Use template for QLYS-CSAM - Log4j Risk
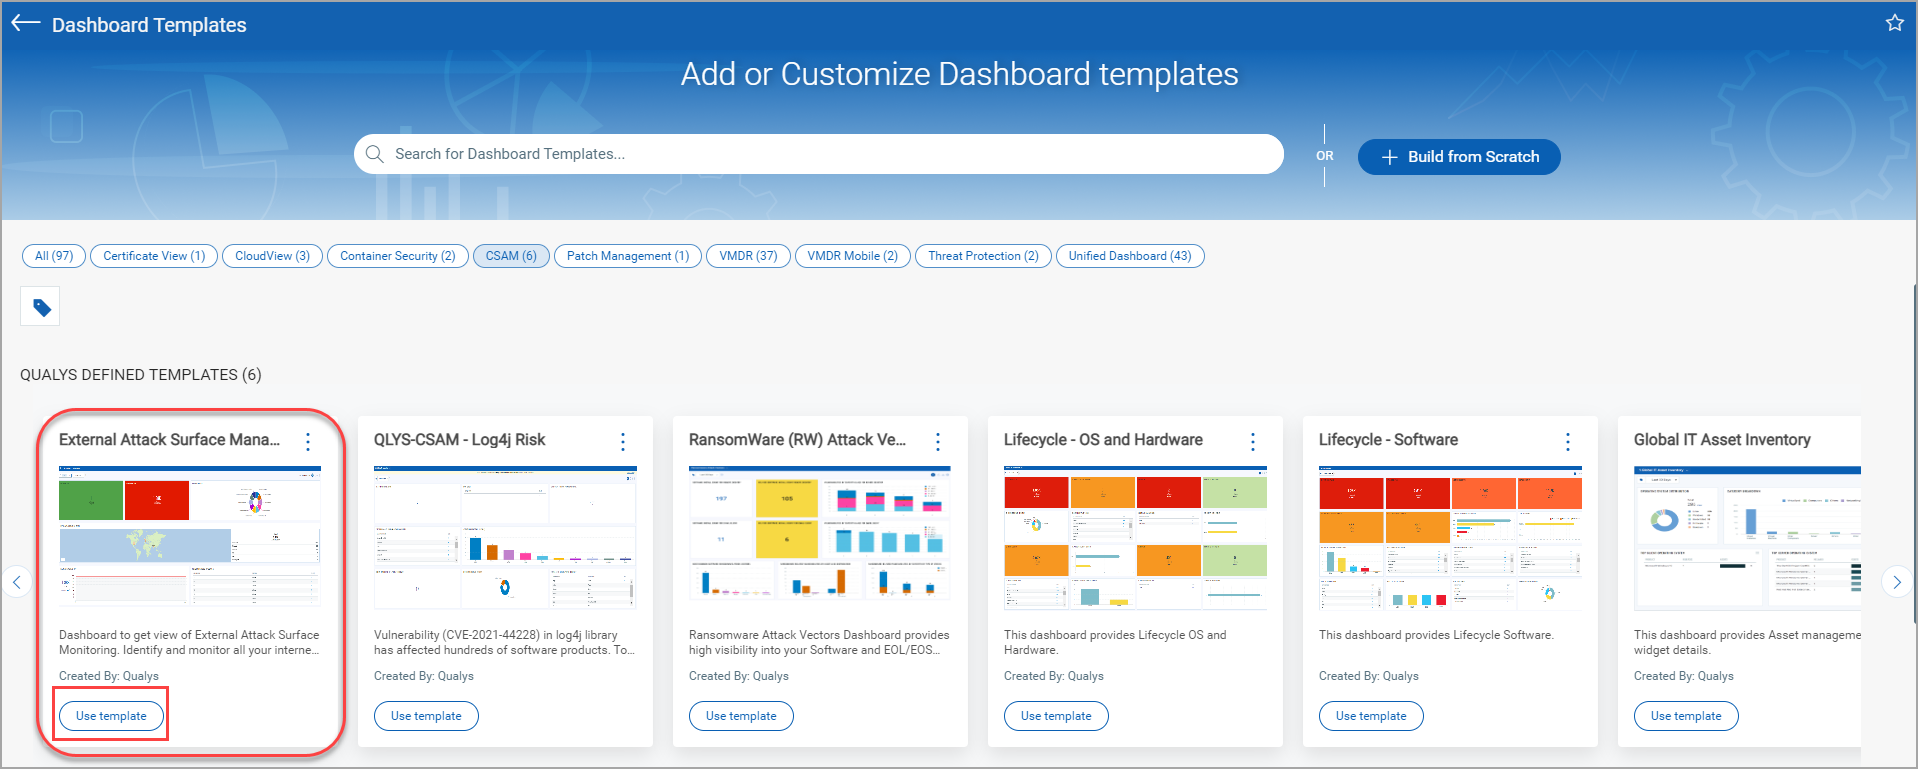Screen dimensions: 1918x769 click(426, 716)
